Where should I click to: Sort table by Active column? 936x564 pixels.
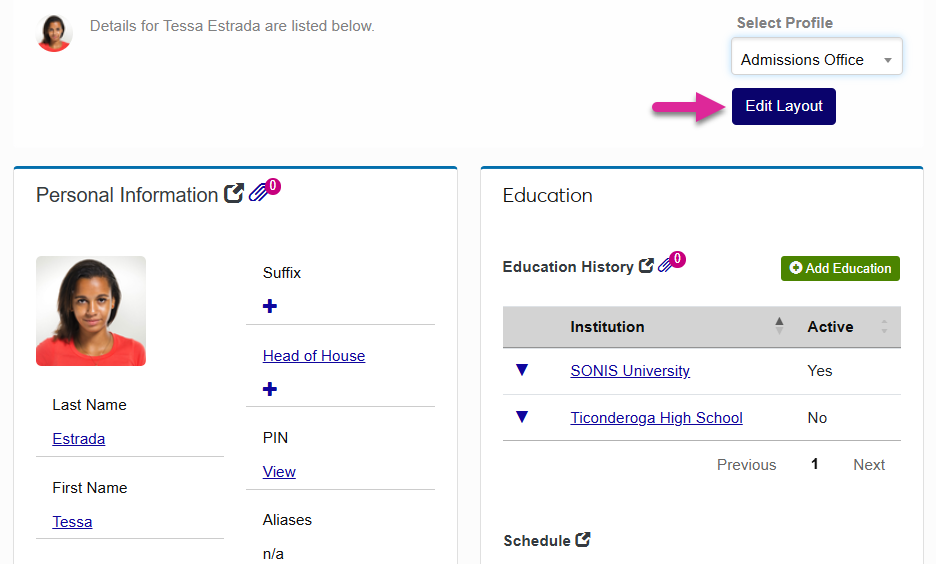pyautogui.click(x=883, y=326)
